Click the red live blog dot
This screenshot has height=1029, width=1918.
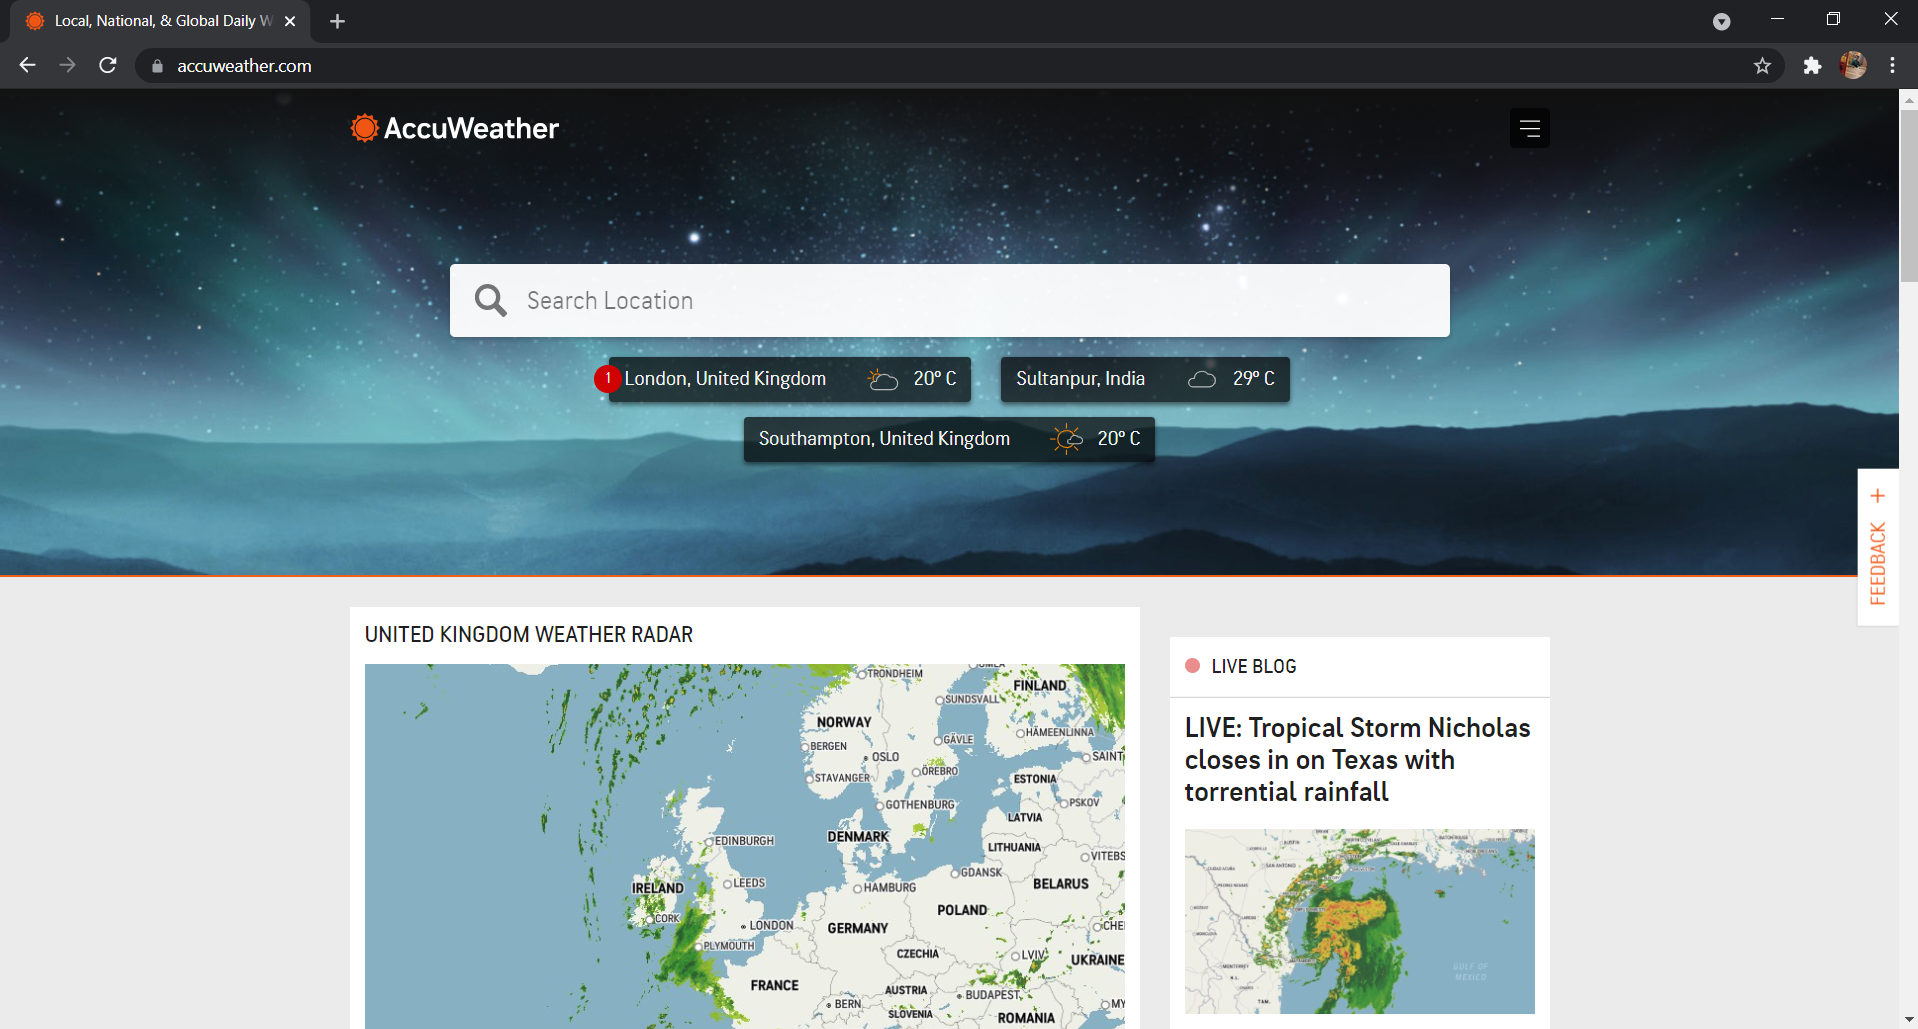coord(1192,666)
